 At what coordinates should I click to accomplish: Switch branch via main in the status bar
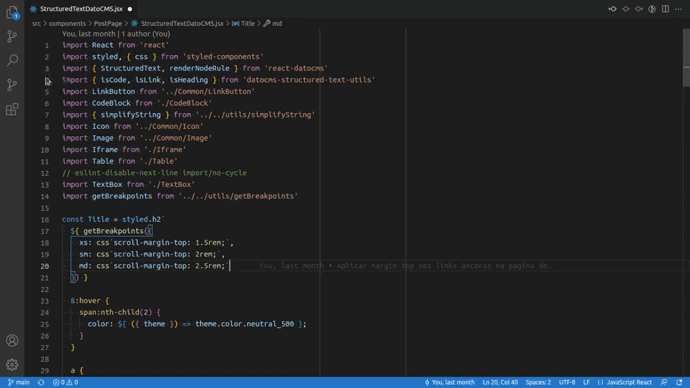[18, 382]
